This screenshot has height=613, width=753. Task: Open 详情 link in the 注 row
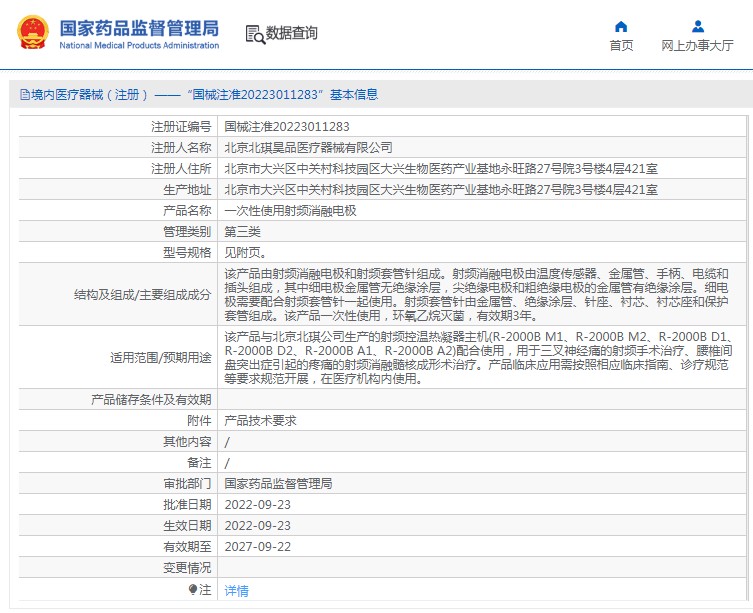(x=236, y=590)
